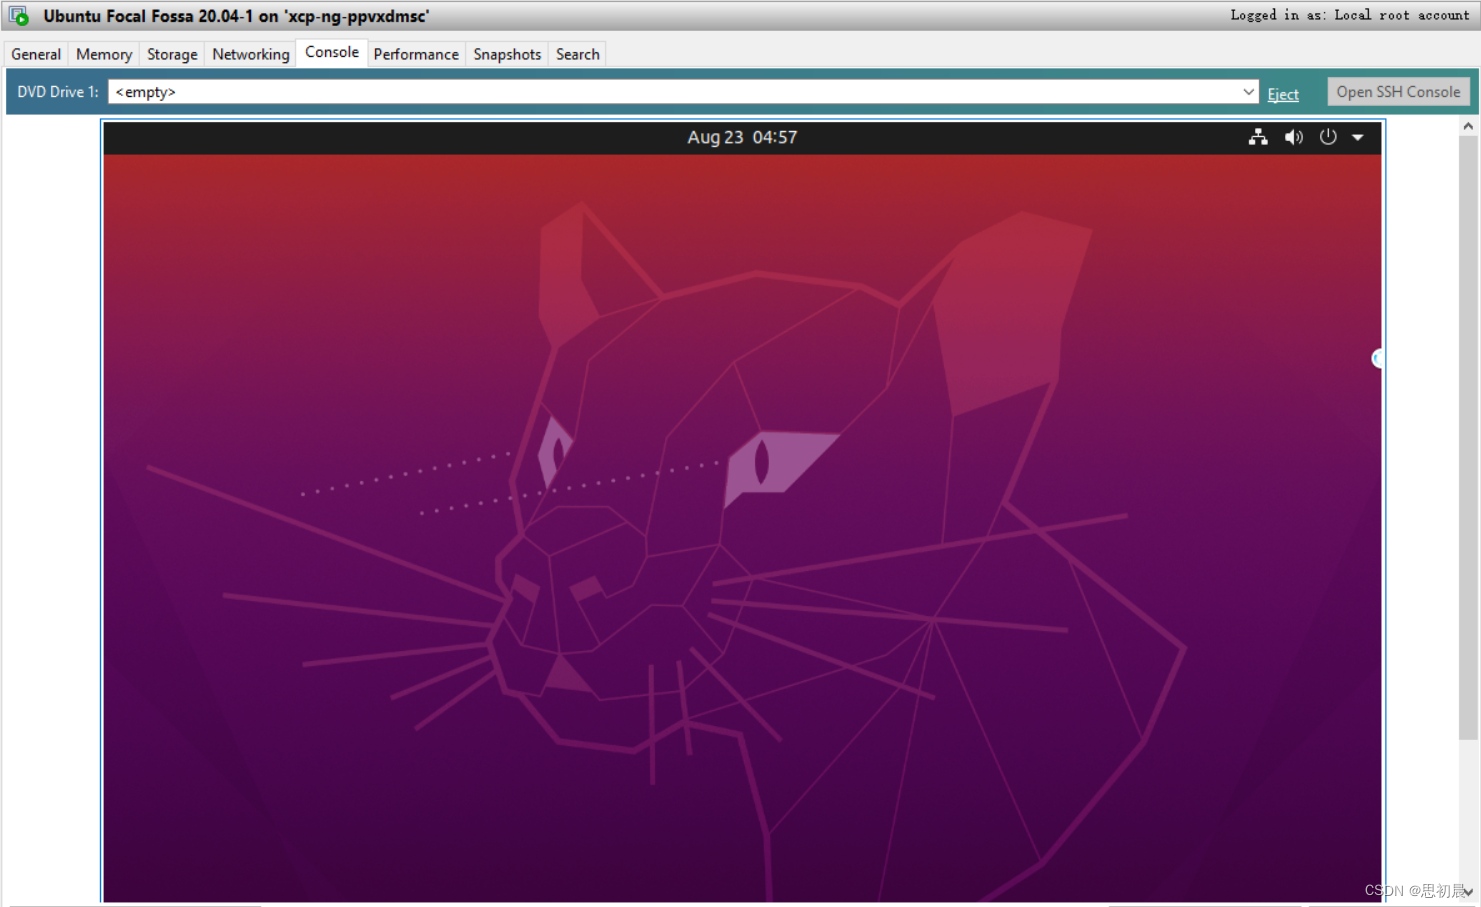Click the console vertical scrollbar down arrow
Image resolution: width=1481 pixels, height=907 pixels.
click(1468, 892)
